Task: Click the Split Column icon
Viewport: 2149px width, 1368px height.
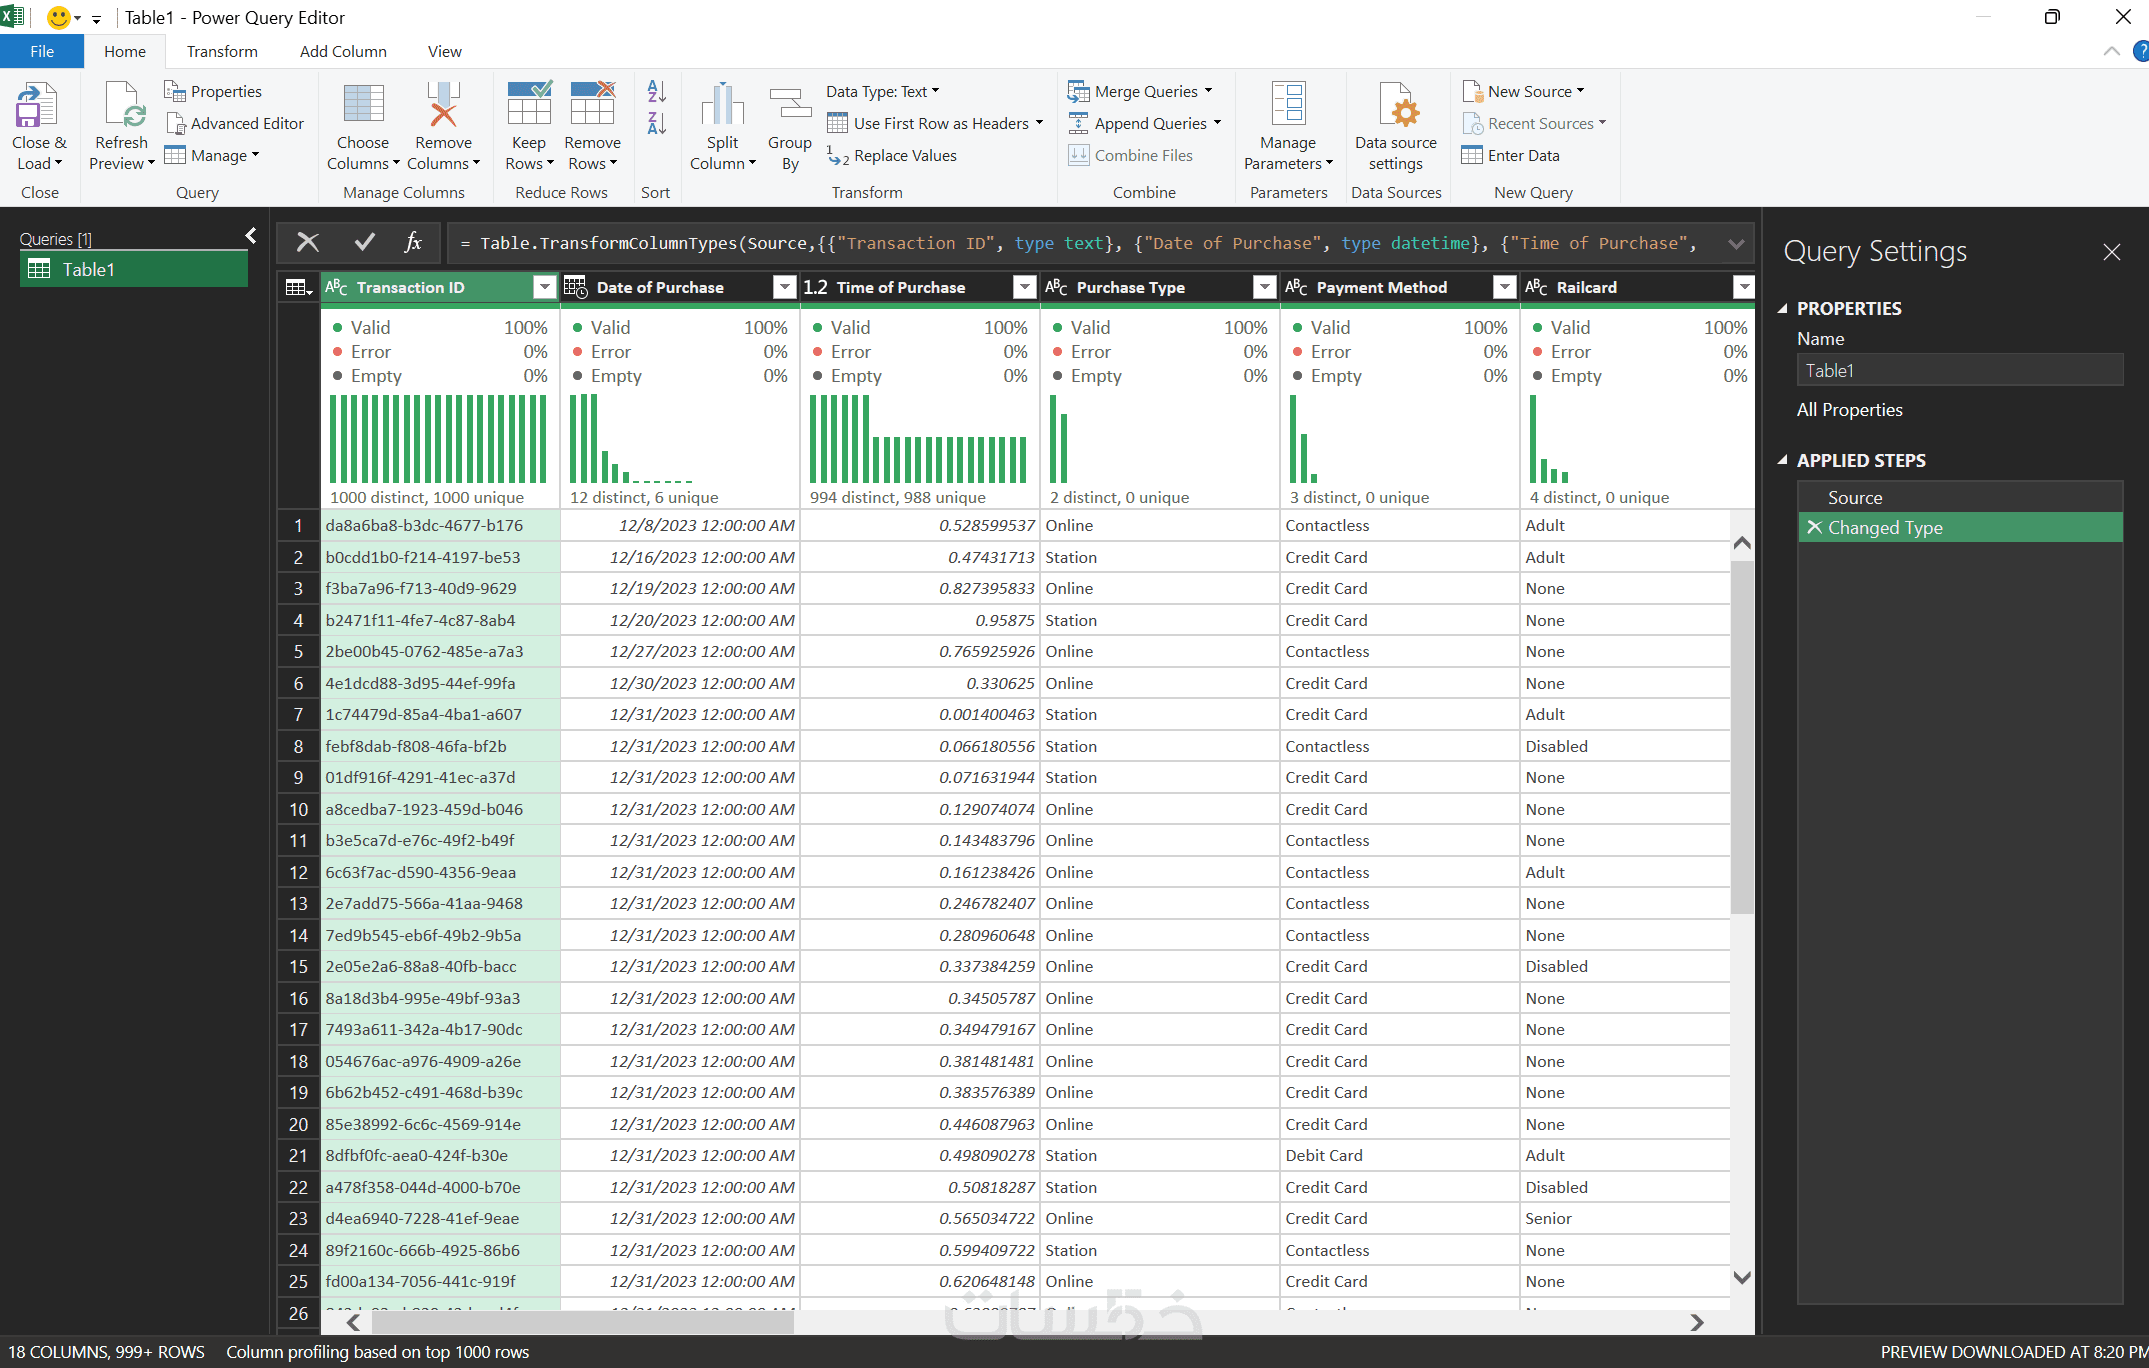Action: pos(722,105)
